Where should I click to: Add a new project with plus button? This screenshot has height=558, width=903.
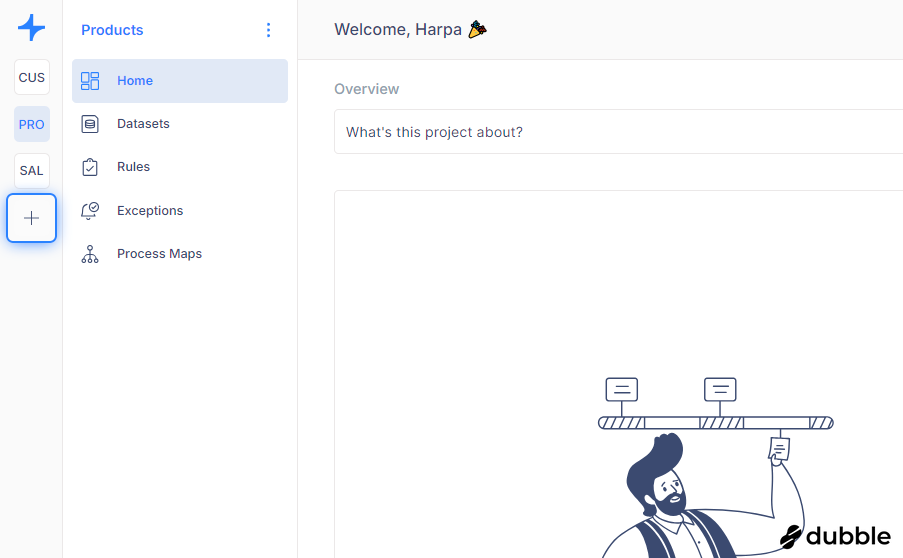[32, 218]
